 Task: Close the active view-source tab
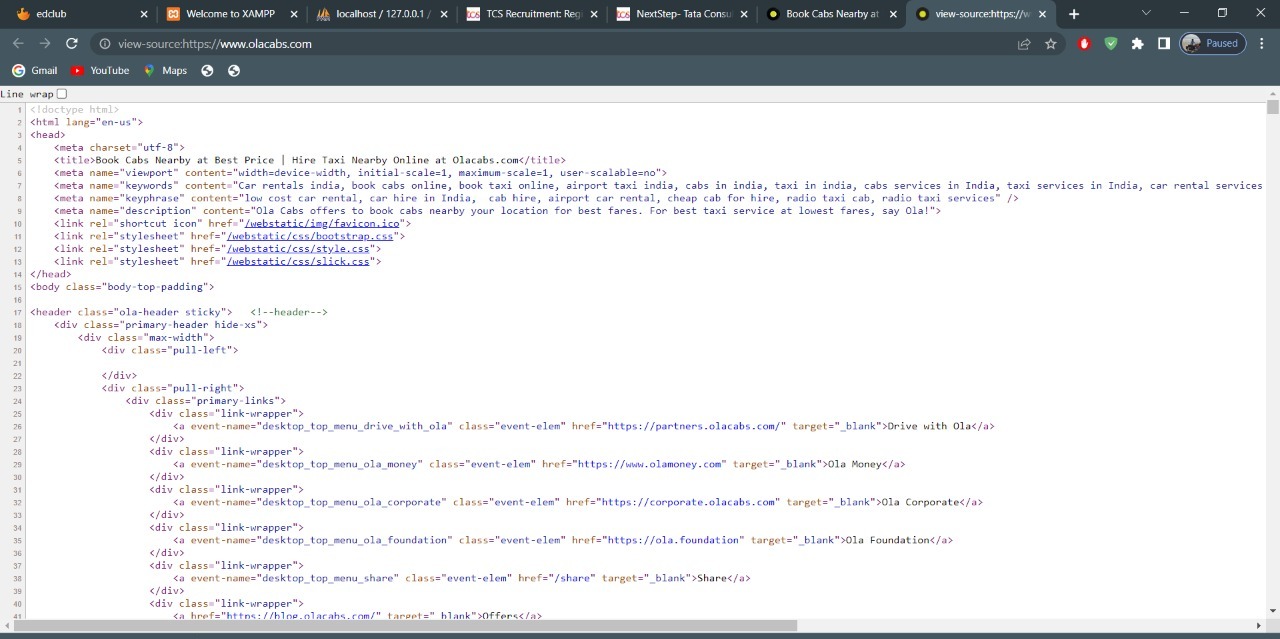click(x=1042, y=14)
